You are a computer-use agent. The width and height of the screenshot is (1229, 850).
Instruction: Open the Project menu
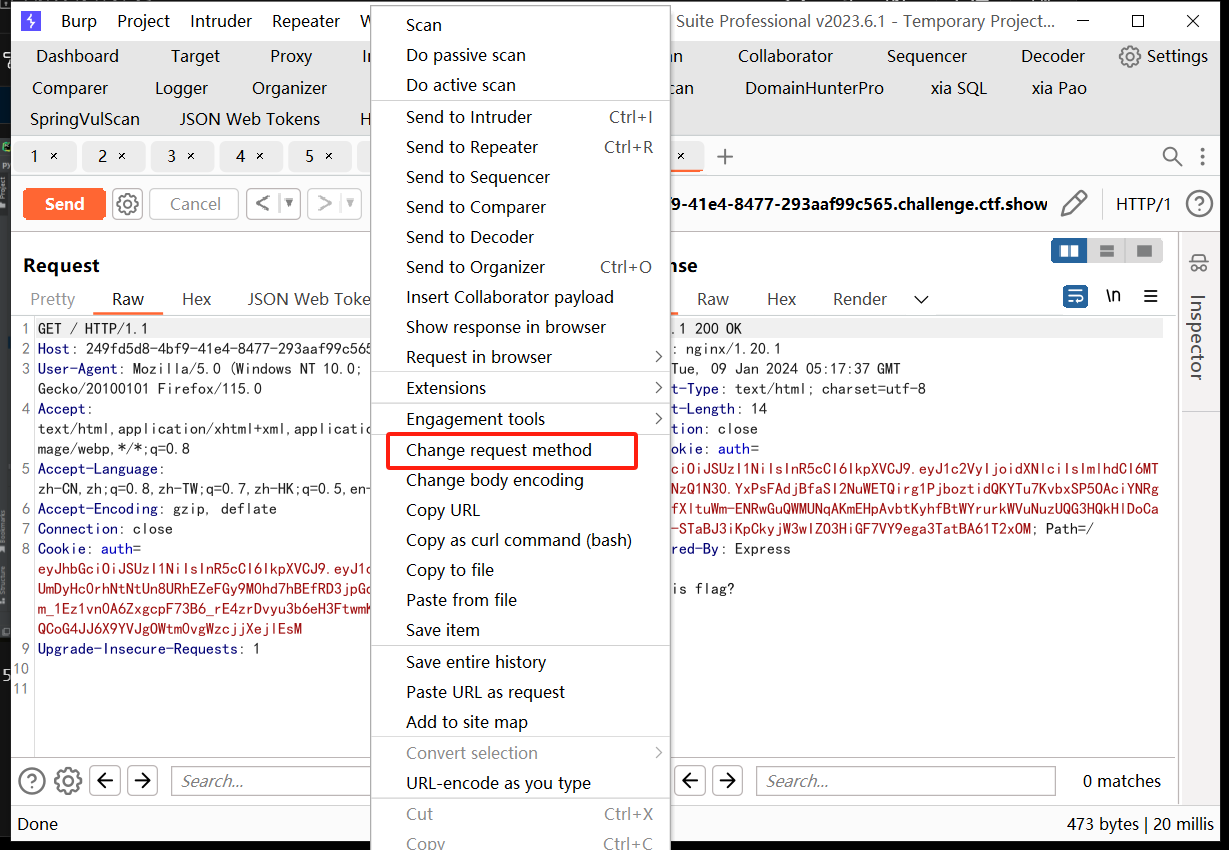click(x=144, y=21)
